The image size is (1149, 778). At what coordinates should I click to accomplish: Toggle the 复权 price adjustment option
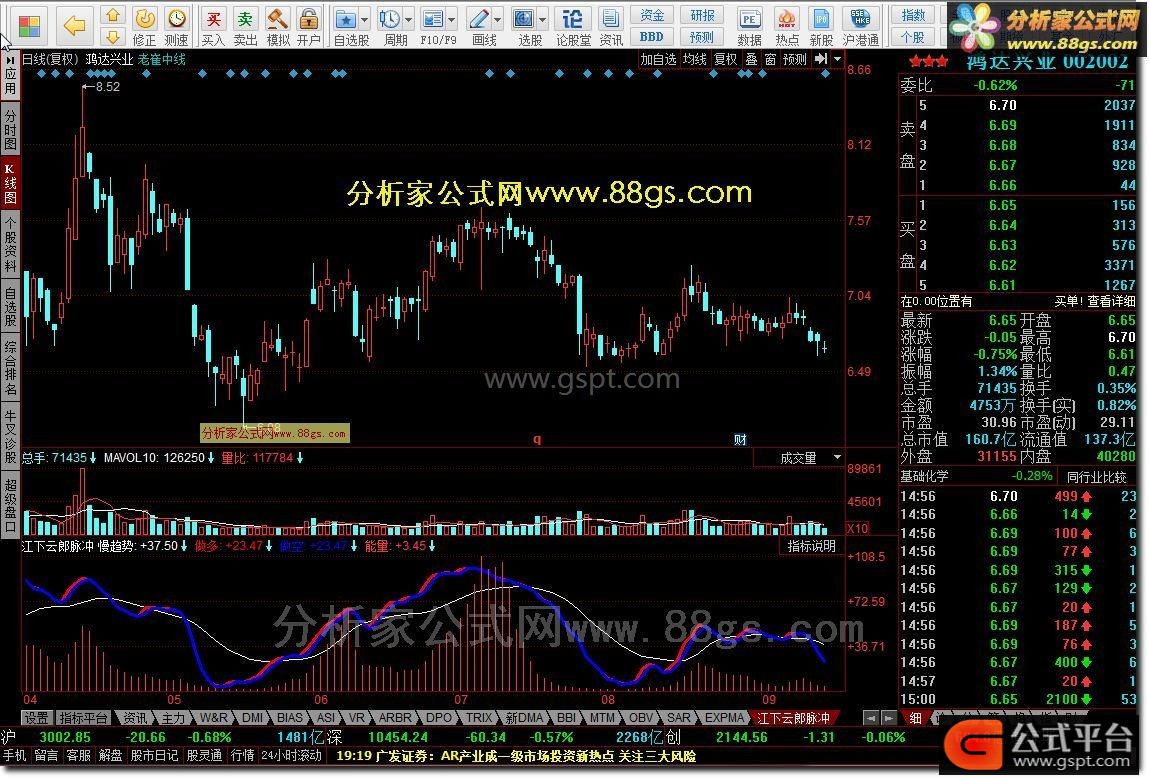coord(725,59)
